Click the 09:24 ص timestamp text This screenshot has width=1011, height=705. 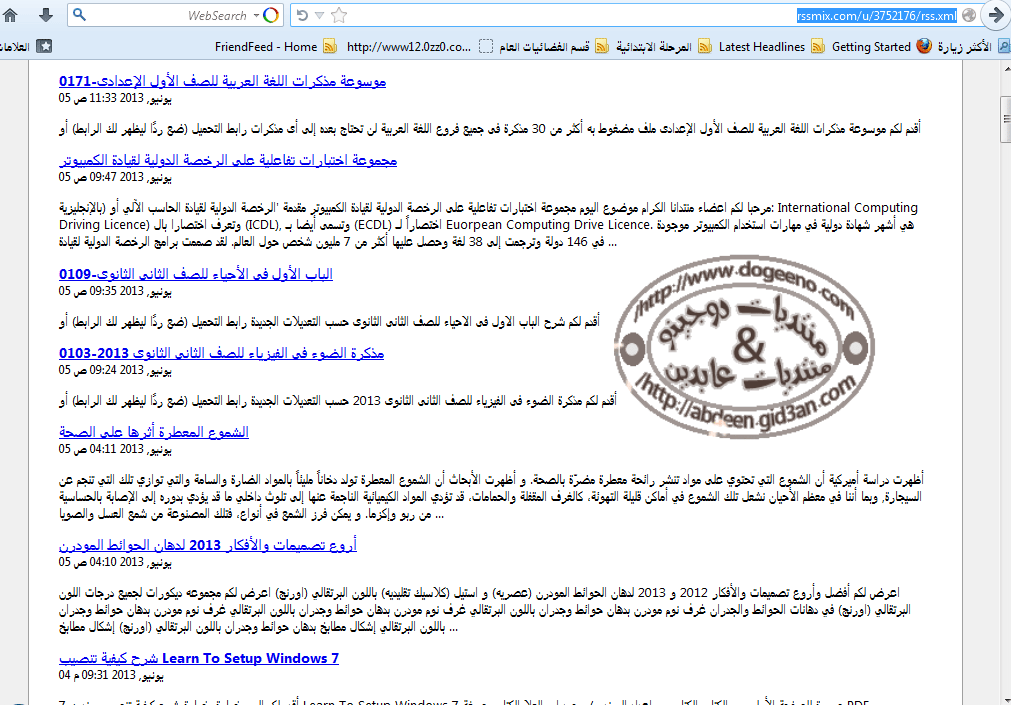pyautogui.click(x=115, y=370)
